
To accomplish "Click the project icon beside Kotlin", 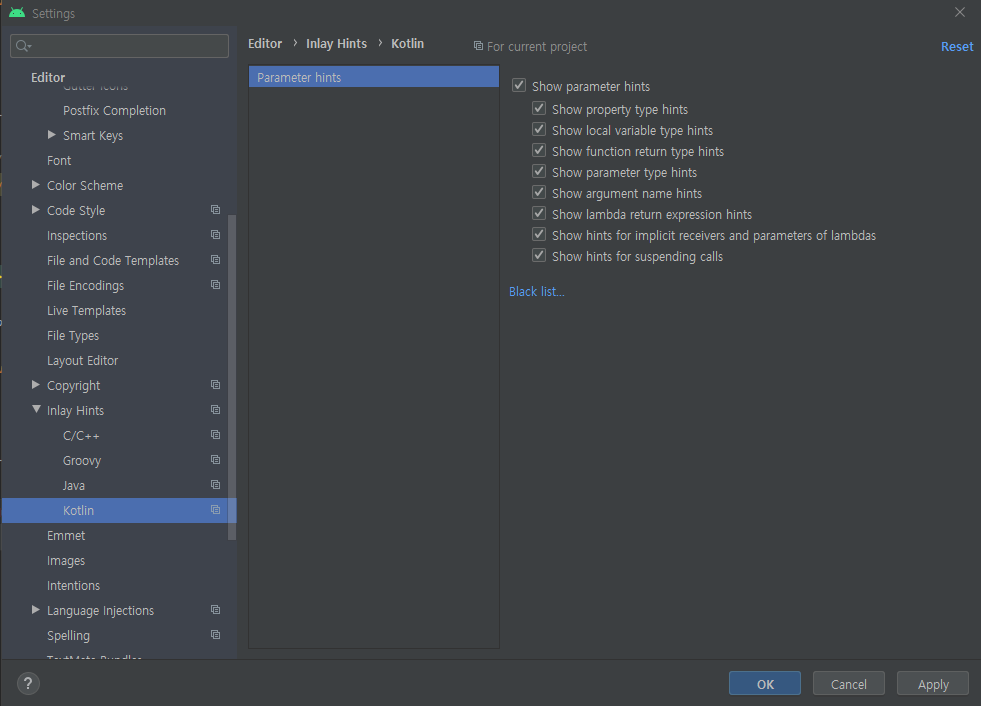I will click(x=215, y=510).
